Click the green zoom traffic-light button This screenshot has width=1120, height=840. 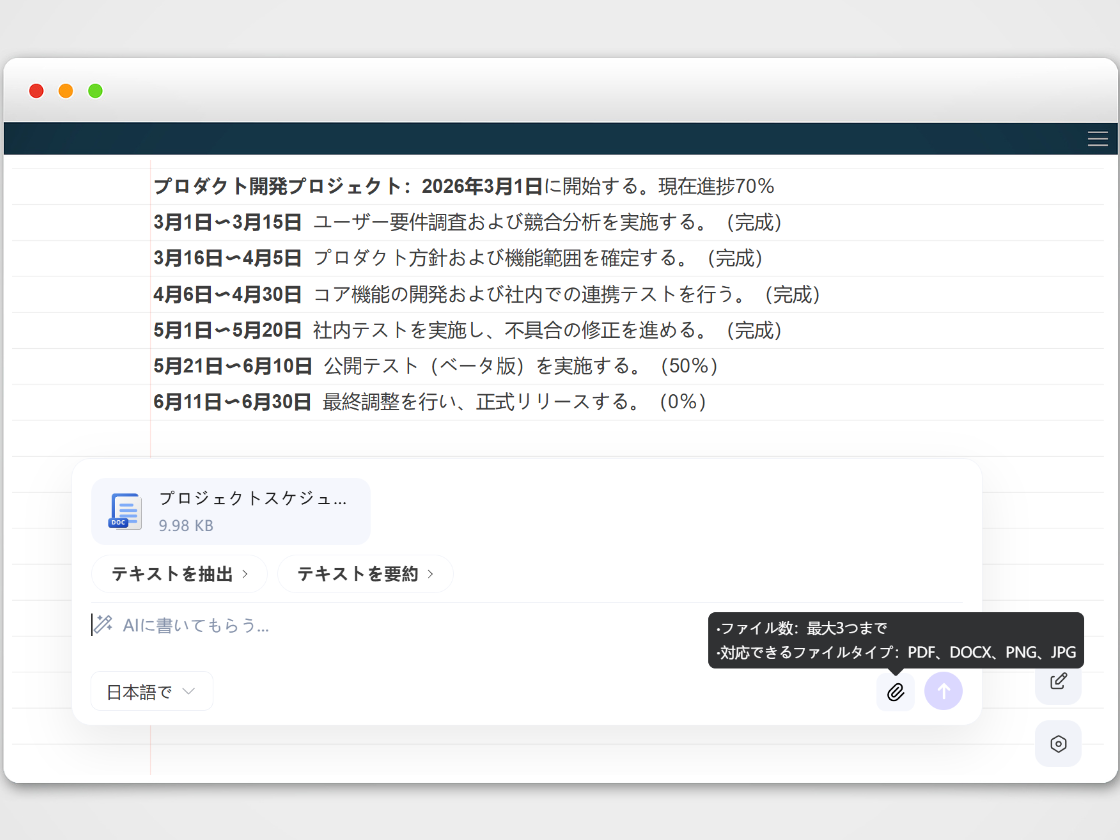pyautogui.click(x=95, y=90)
